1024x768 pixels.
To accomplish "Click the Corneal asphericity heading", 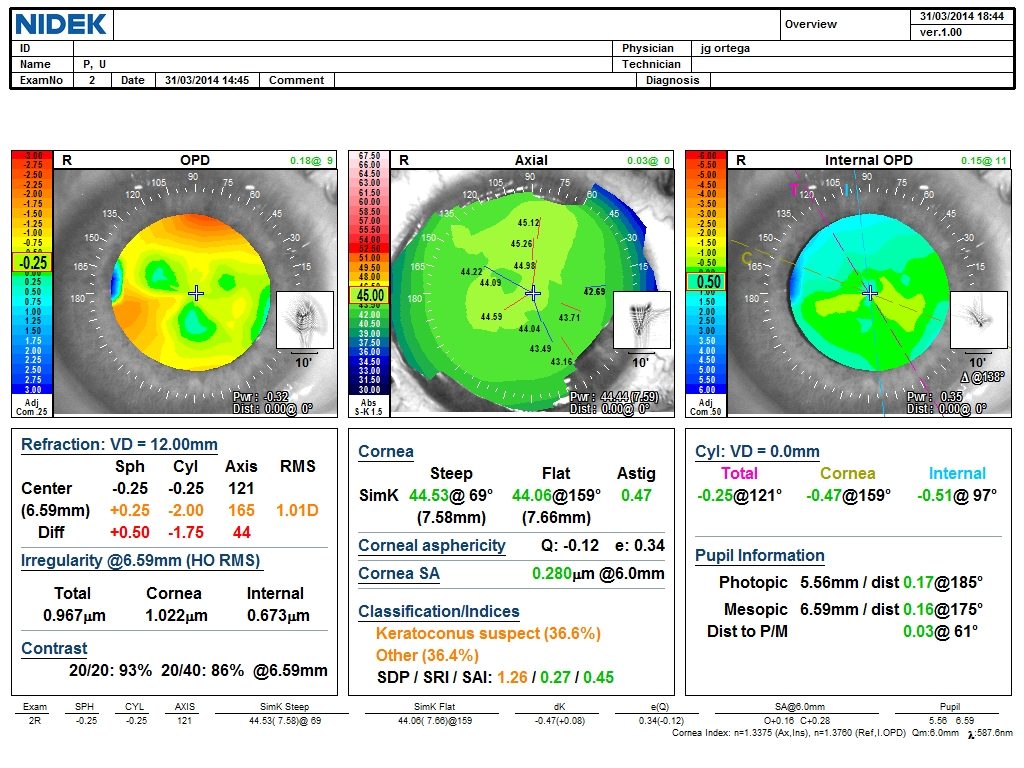I will (432, 546).
